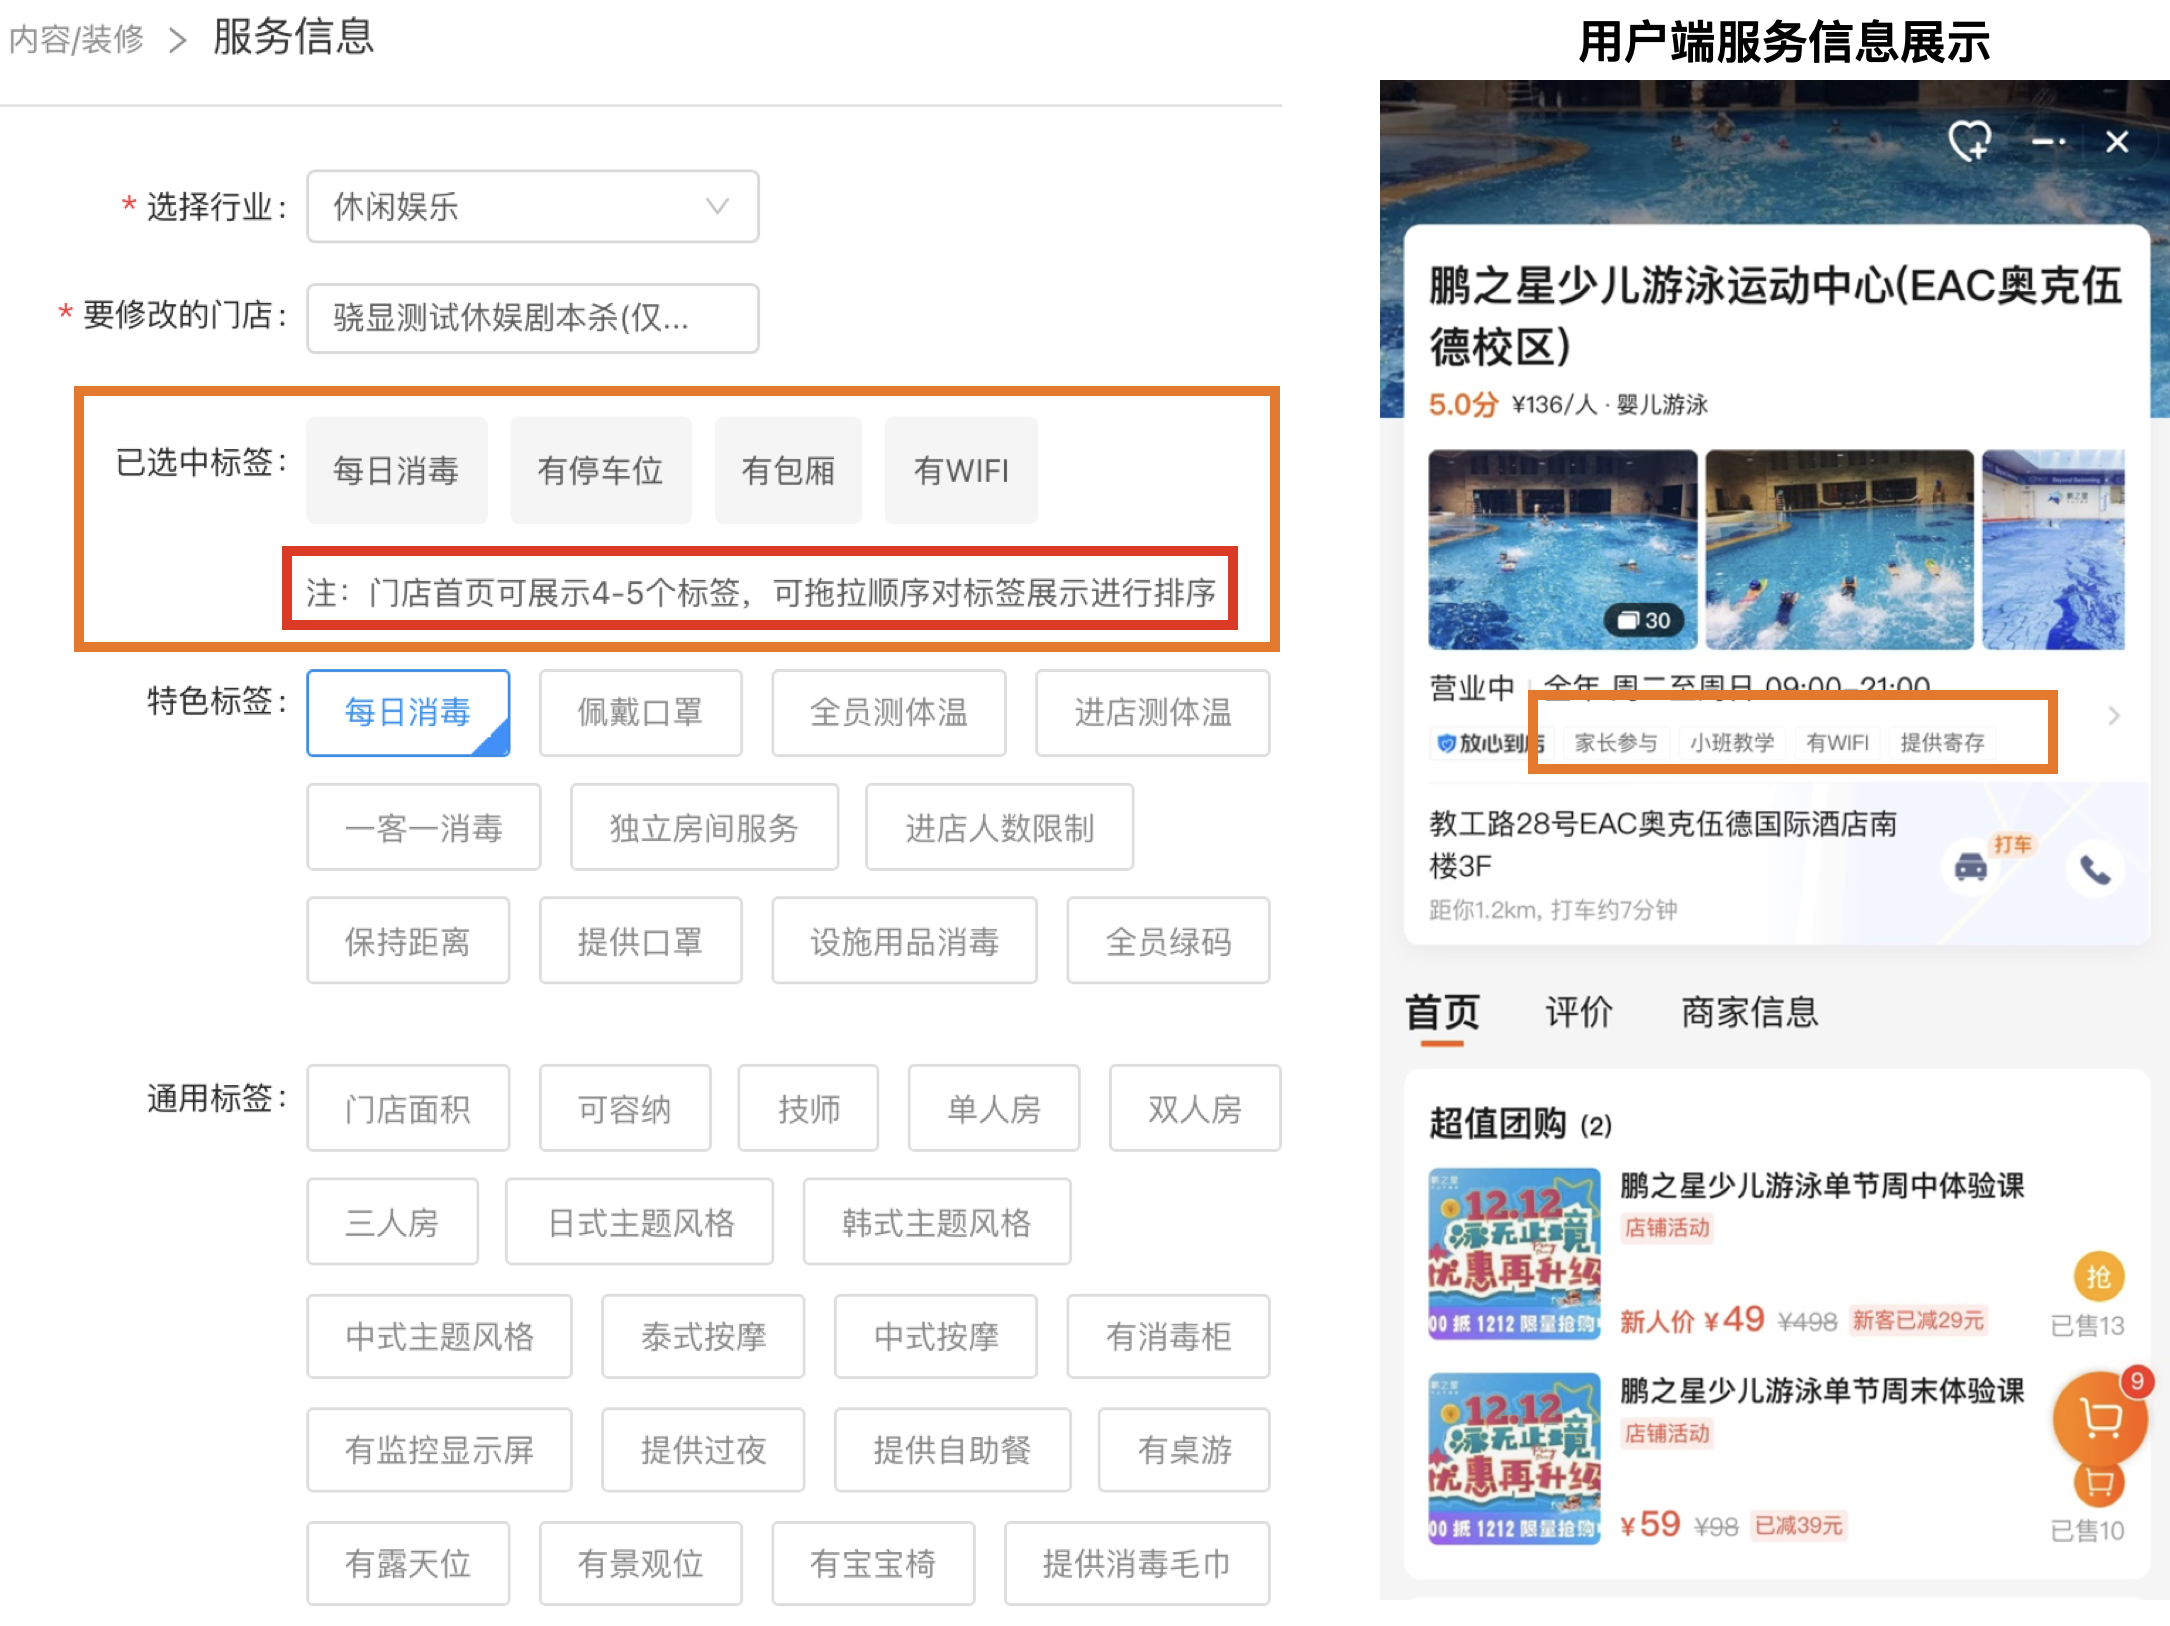
Task: Close the store preview with X
Action: pyautogui.click(x=2117, y=142)
